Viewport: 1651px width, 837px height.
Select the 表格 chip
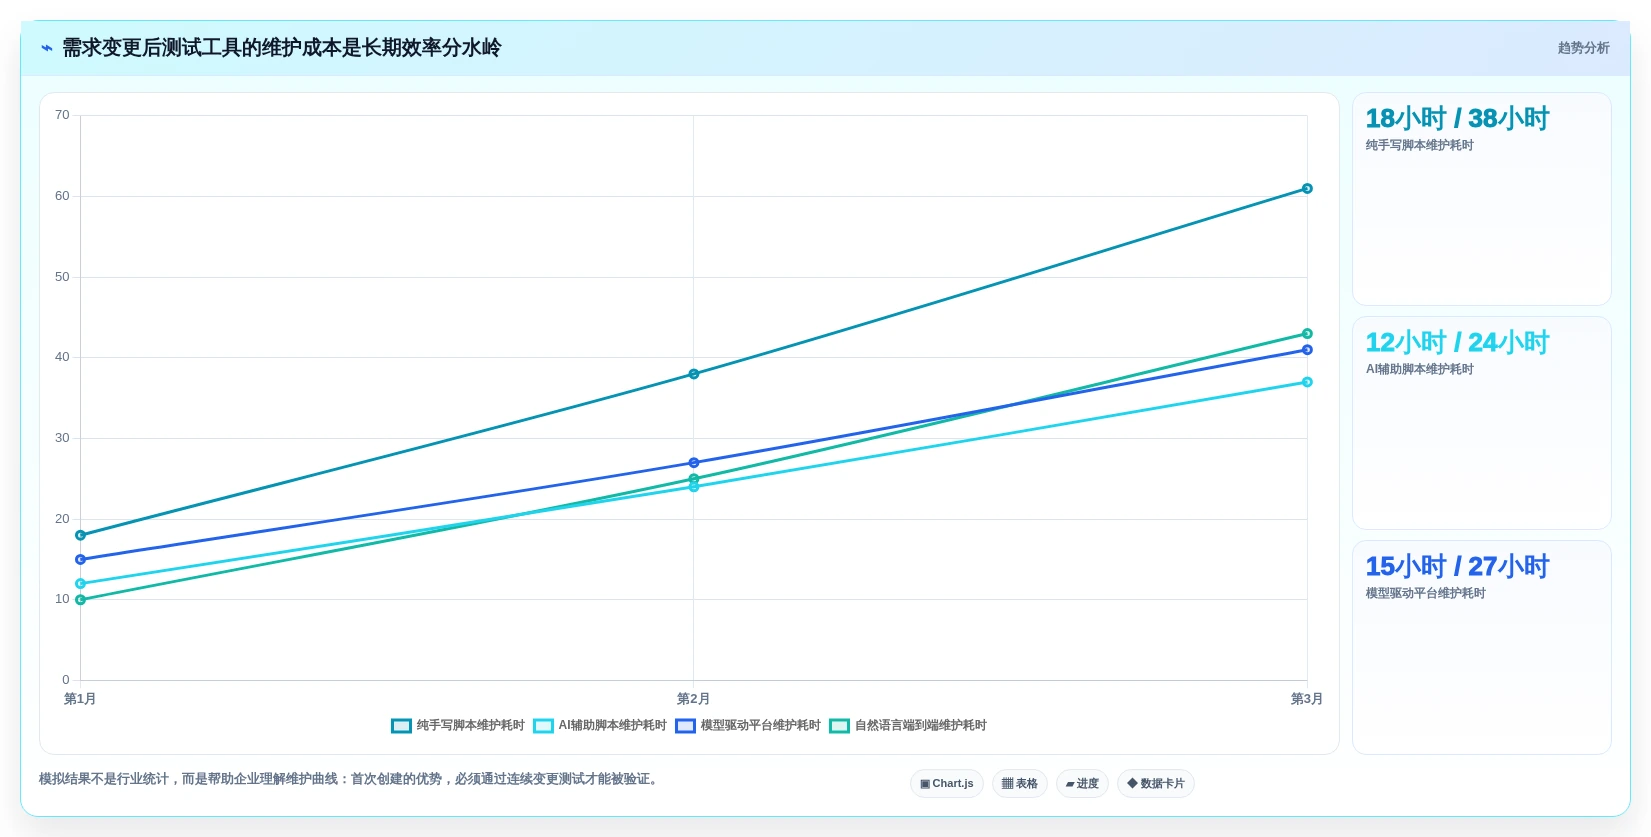pyautogui.click(x=1020, y=783)
